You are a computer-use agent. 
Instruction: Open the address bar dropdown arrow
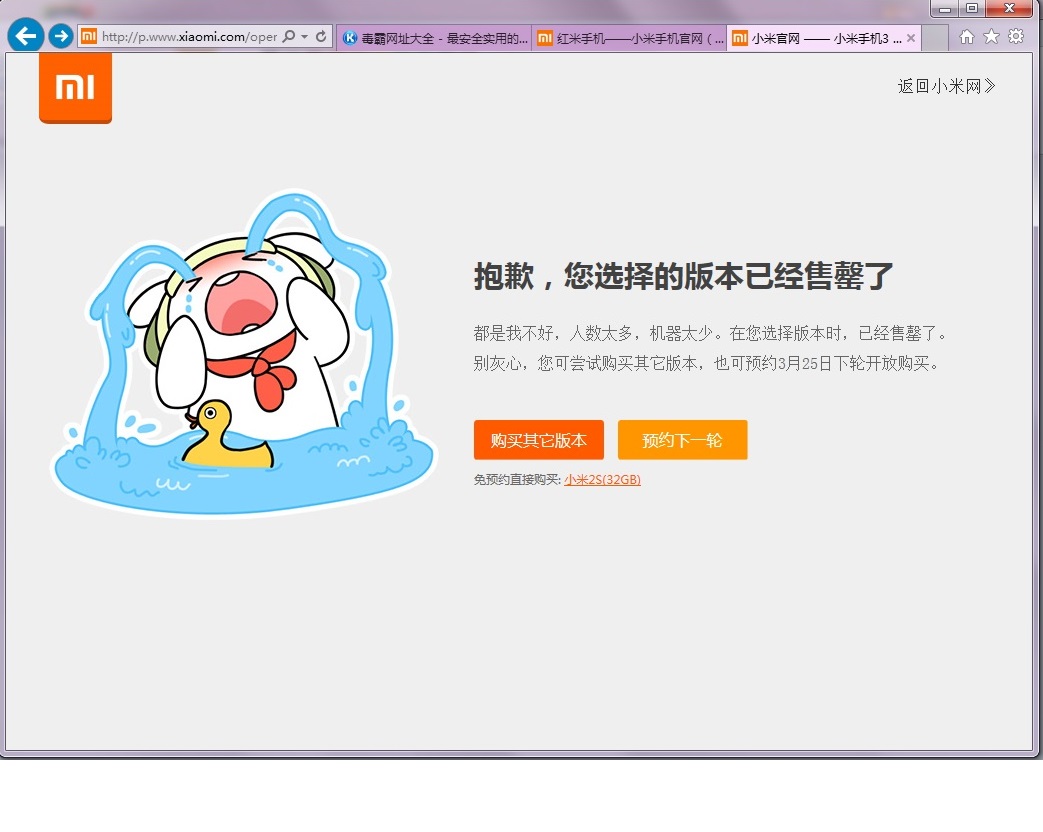(x=305, y=37)
